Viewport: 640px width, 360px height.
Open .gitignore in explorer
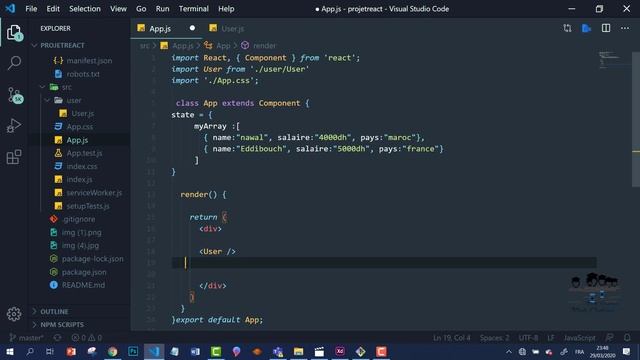click(79, 219)
